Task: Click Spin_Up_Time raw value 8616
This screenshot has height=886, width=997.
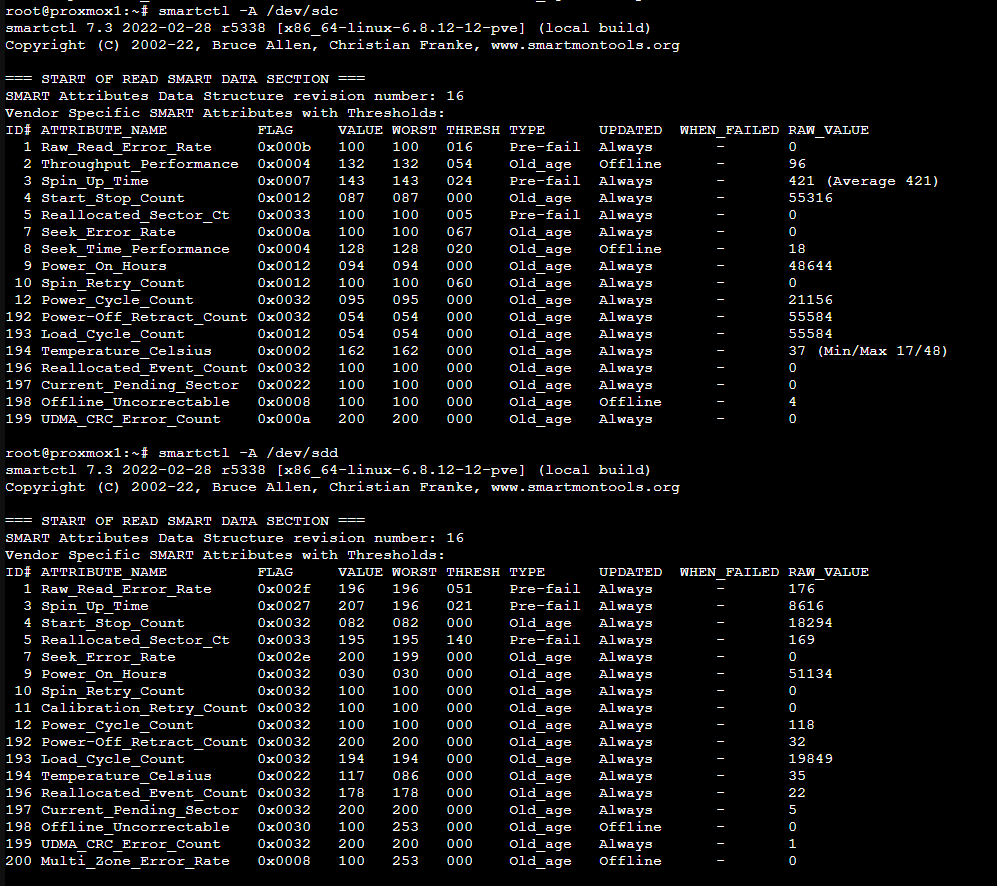Action: tap(806, 606)
